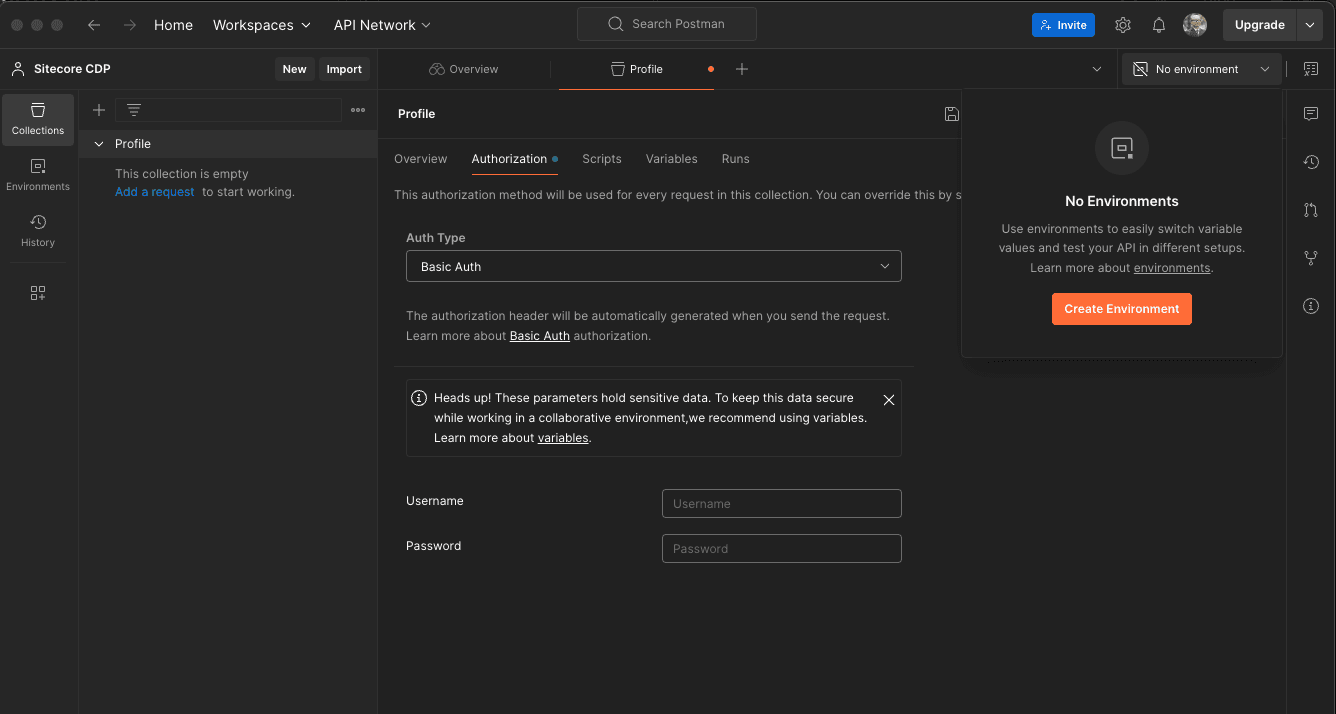Click the Create Environment button
This screenshot has width=1336, height=714.
click(x=1121, y=309)
